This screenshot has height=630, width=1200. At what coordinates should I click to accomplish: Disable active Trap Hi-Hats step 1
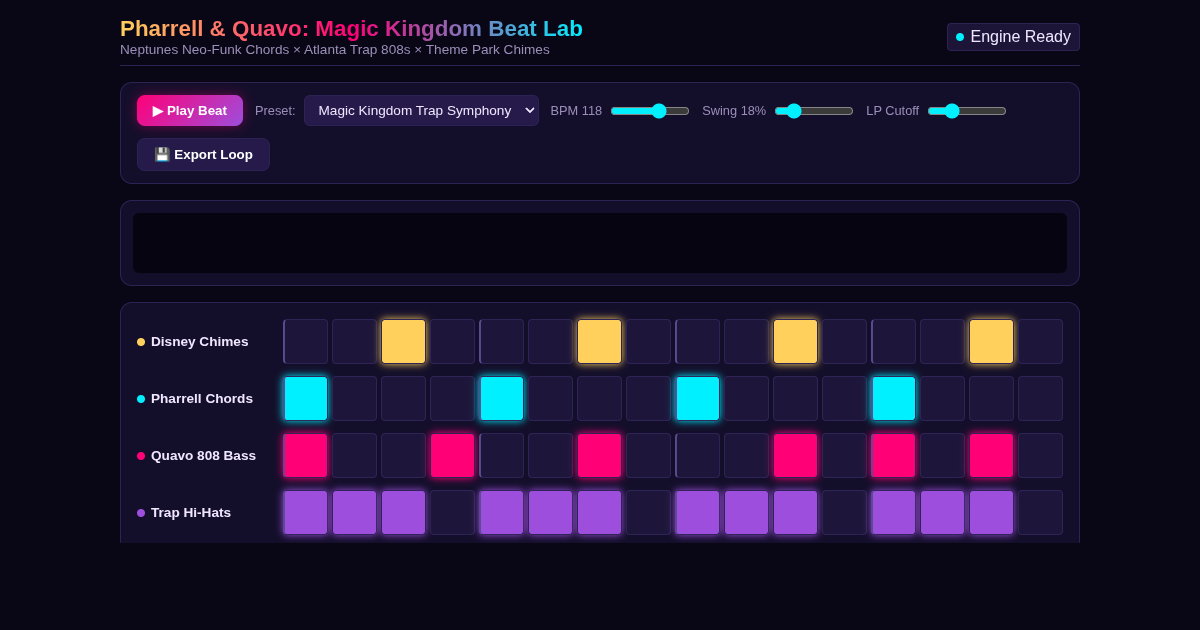(306, 513)
